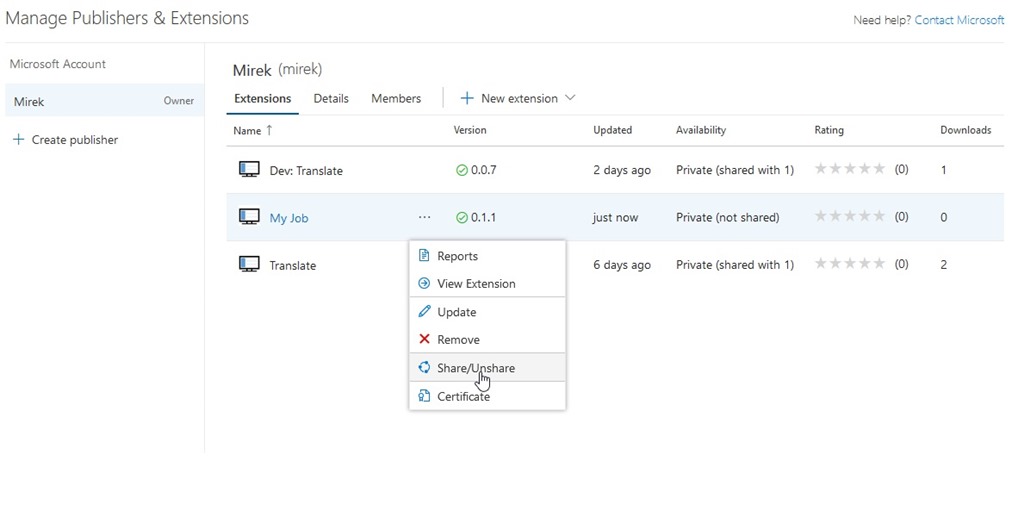Click the monitor icon beside Dev: Translate
The image size is (1024, 517).
click(x=249, y=170)
